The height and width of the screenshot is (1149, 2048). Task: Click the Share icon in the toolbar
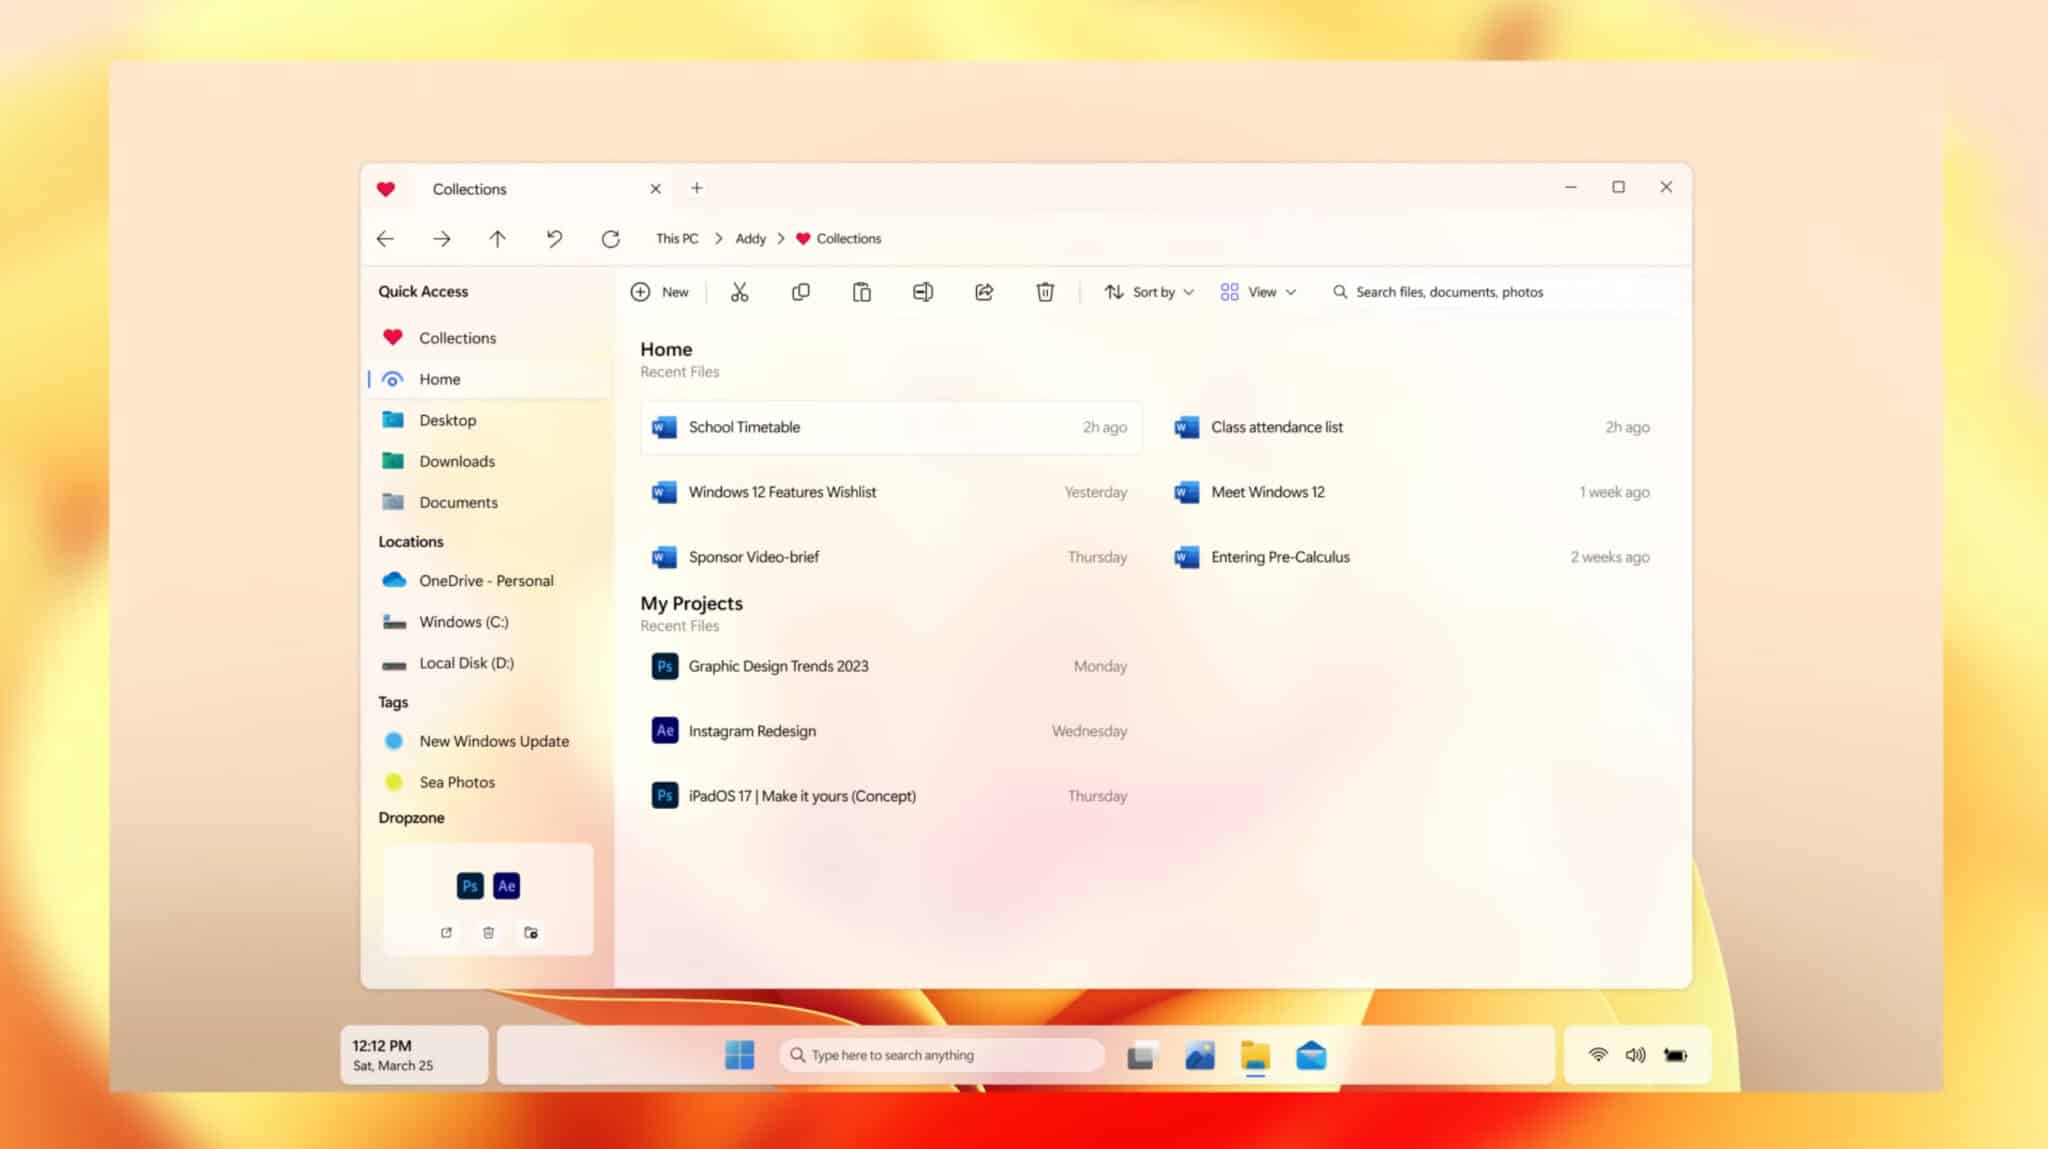983,291
